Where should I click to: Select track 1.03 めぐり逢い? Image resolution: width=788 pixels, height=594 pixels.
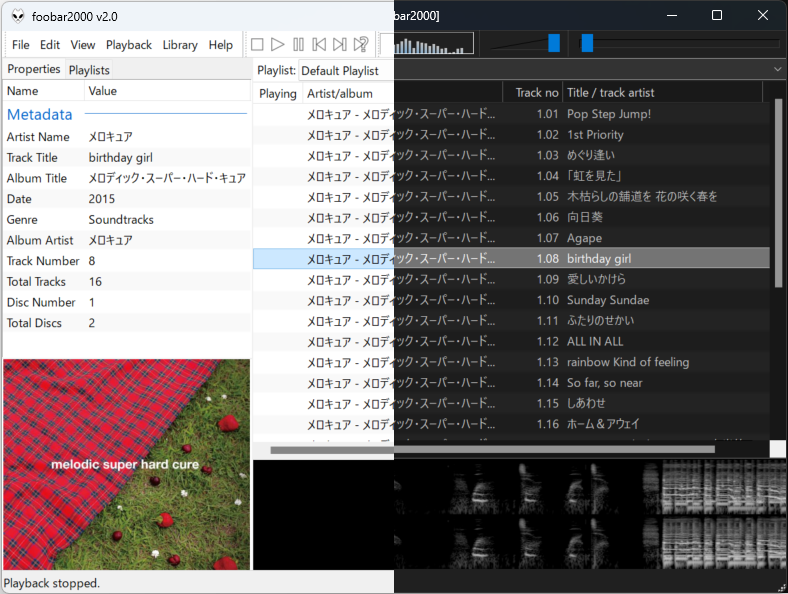pyautogui.click(x=511, y=155)
